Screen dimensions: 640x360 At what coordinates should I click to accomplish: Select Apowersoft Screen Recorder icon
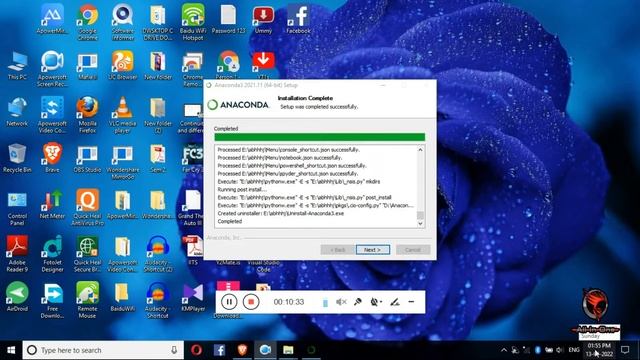click(x=52, y=69)
